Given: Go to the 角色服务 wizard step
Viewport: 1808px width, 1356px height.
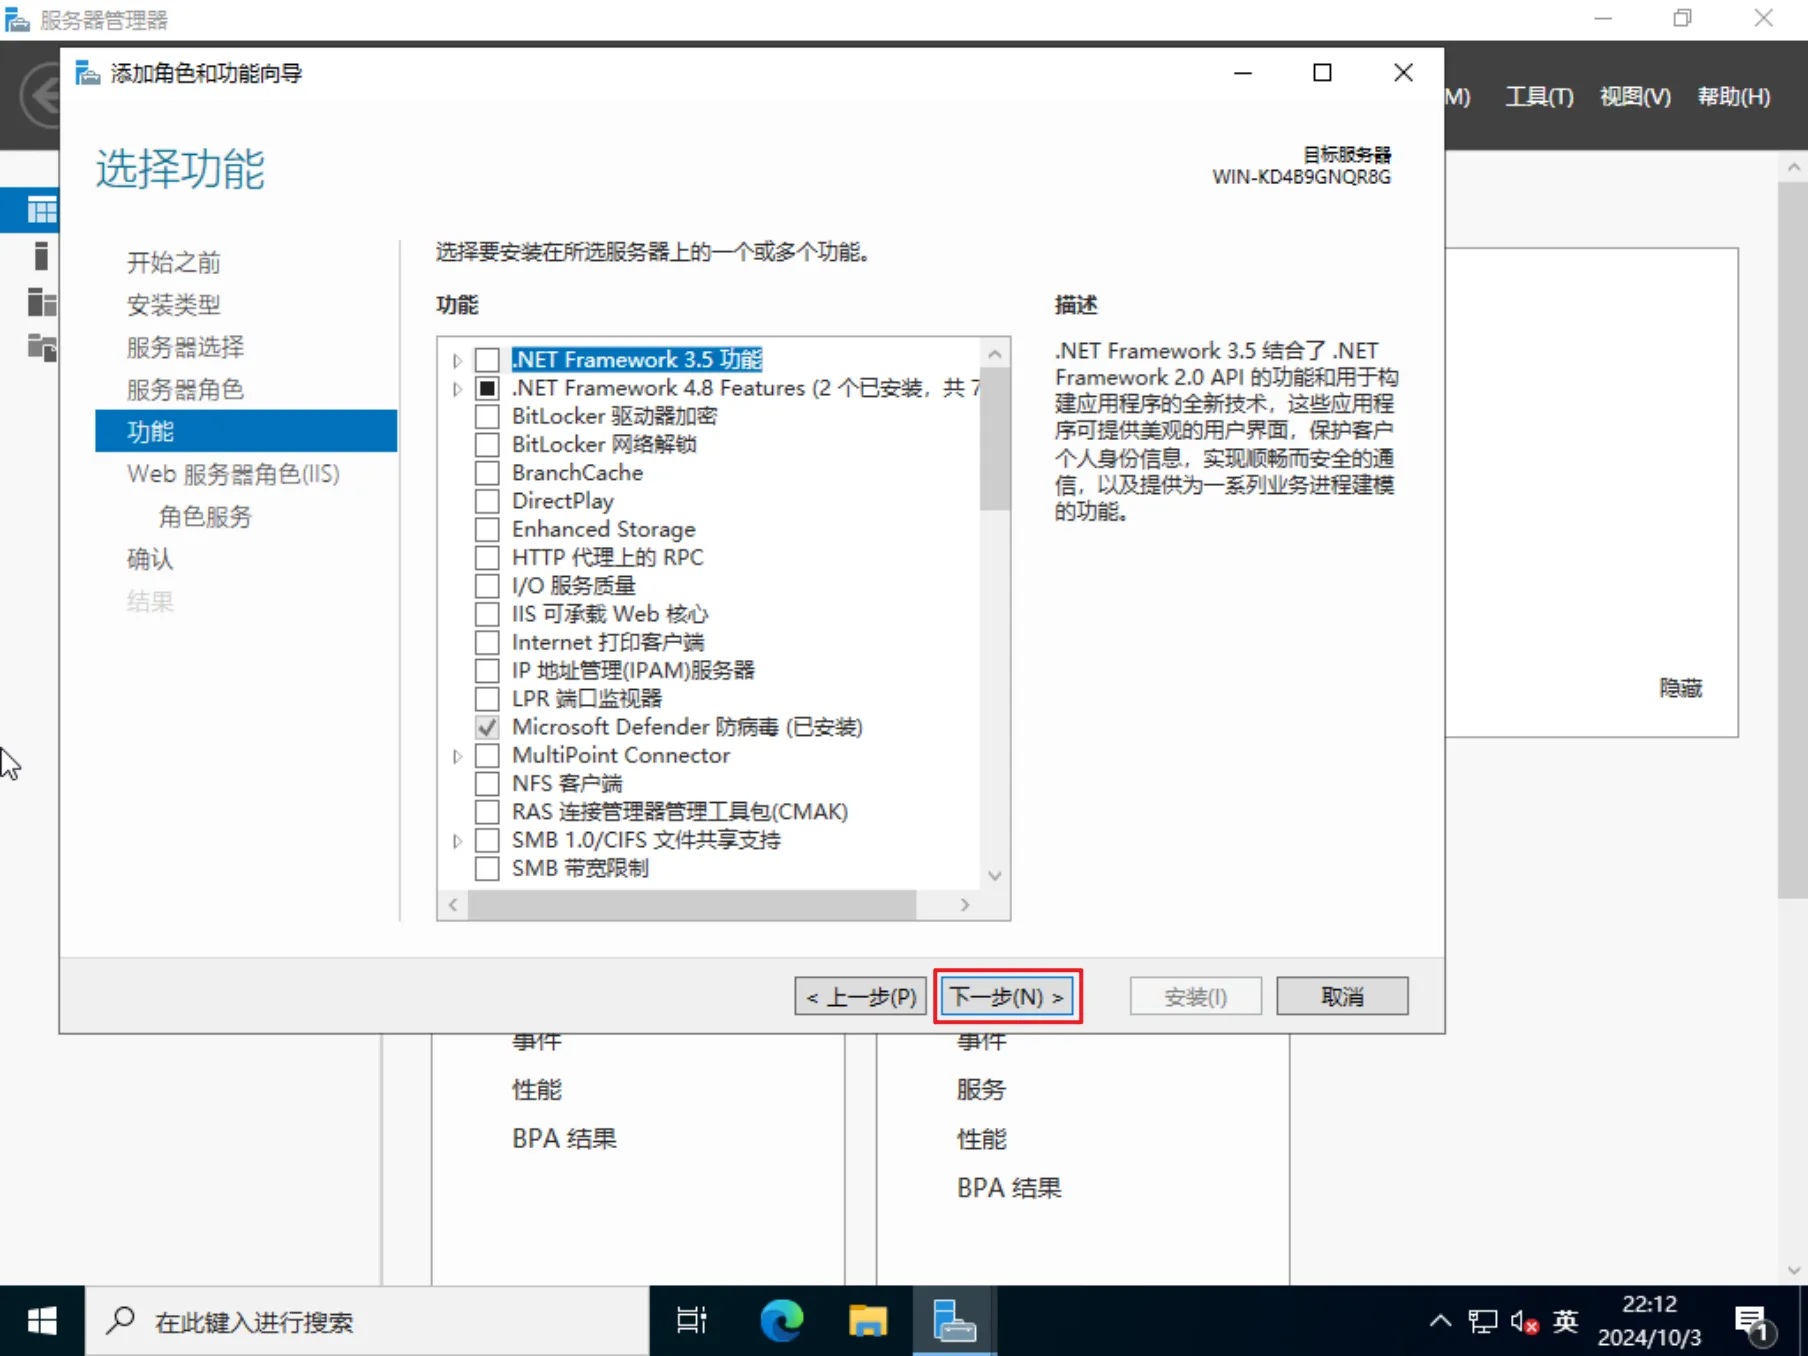Looking at the screenshot, I should 205,516.
